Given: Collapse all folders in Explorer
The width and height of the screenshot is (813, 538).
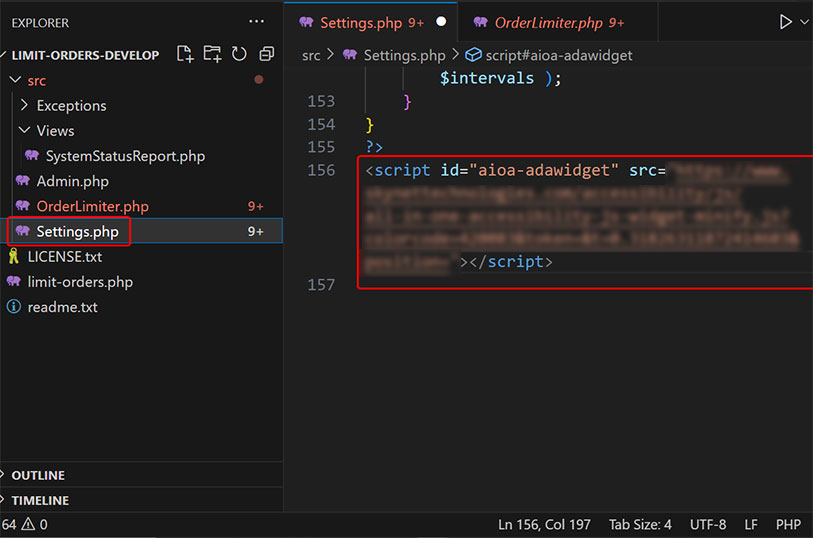Looking at the screenshot, I should (x=266, y=54).
